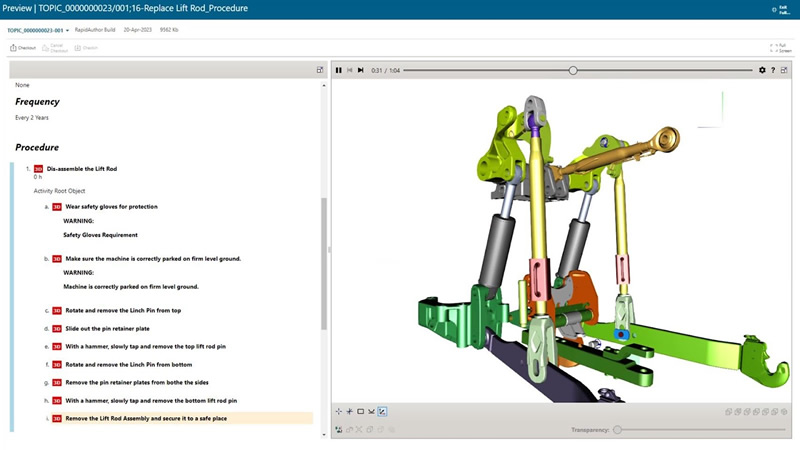
Task: Click the animation timeline seek slider handle
Action: (x=573, y=70)
